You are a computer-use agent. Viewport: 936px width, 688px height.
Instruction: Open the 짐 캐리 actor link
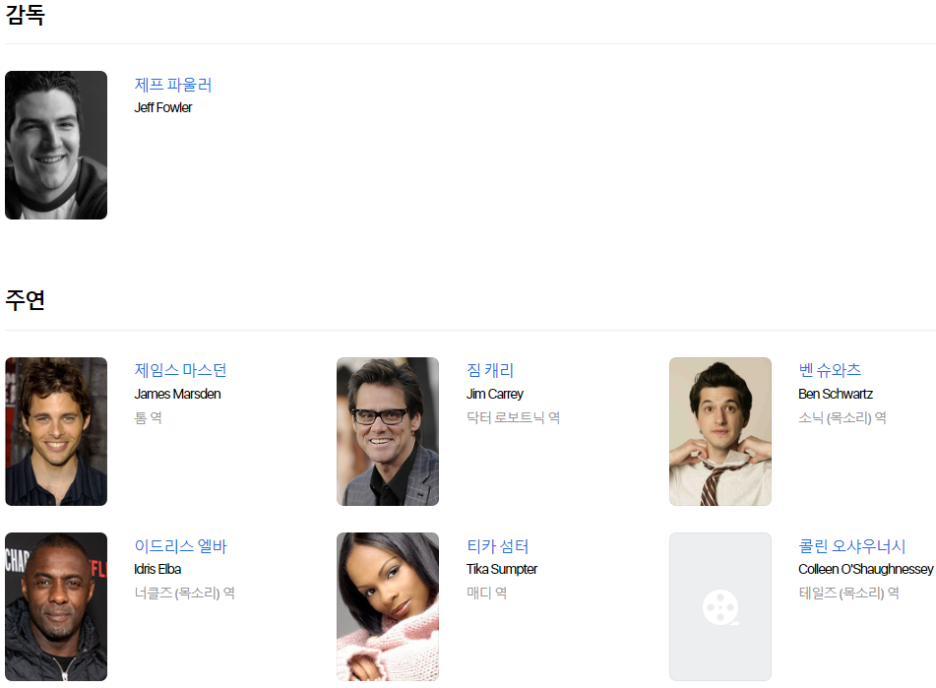489,370
